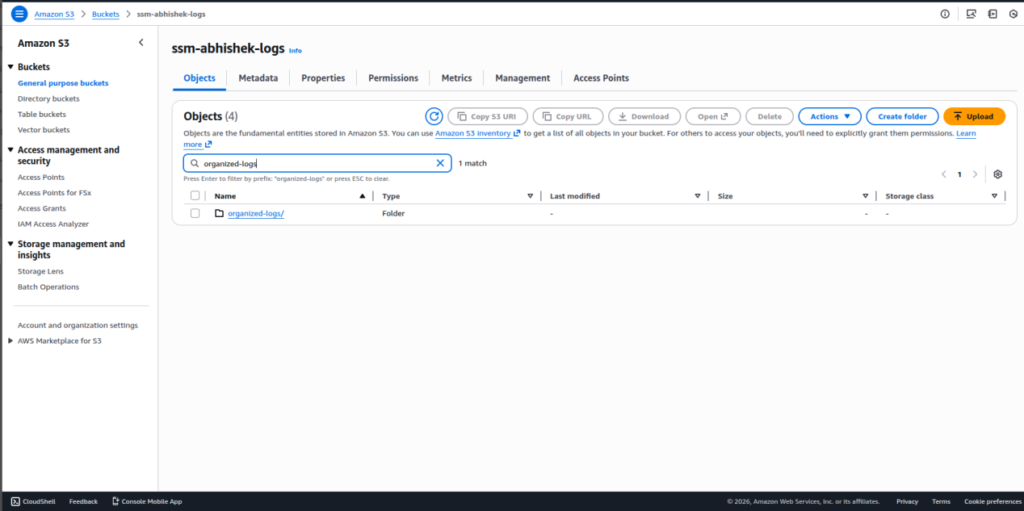Switch to the Metadata tab
Screen dimensions: 1024x511
coord(258,78)
